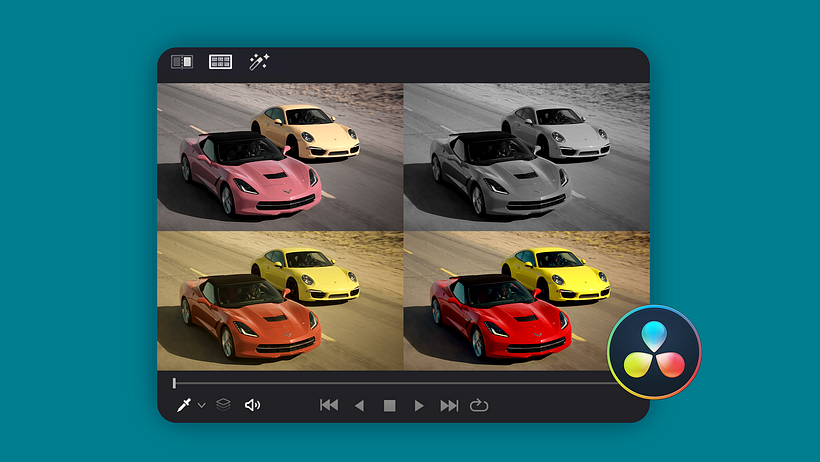Image resolution: width=820 pixels, height=462 pixels.
Task: Open the eyedropper tool dropdown chevron
Action: (x=201, y=405)
